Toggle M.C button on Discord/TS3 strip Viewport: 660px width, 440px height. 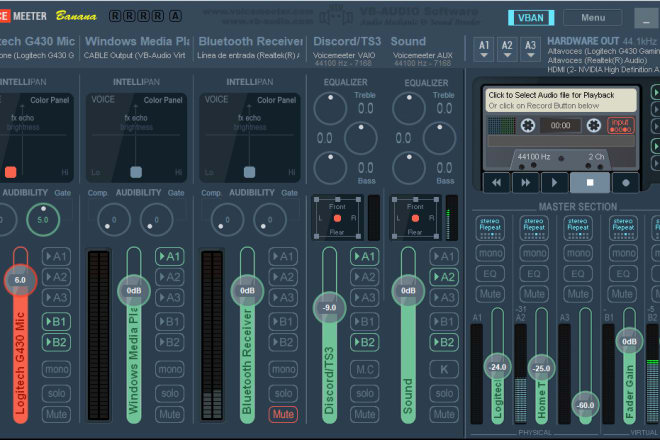pyautogui.click(x=365, y=369)
